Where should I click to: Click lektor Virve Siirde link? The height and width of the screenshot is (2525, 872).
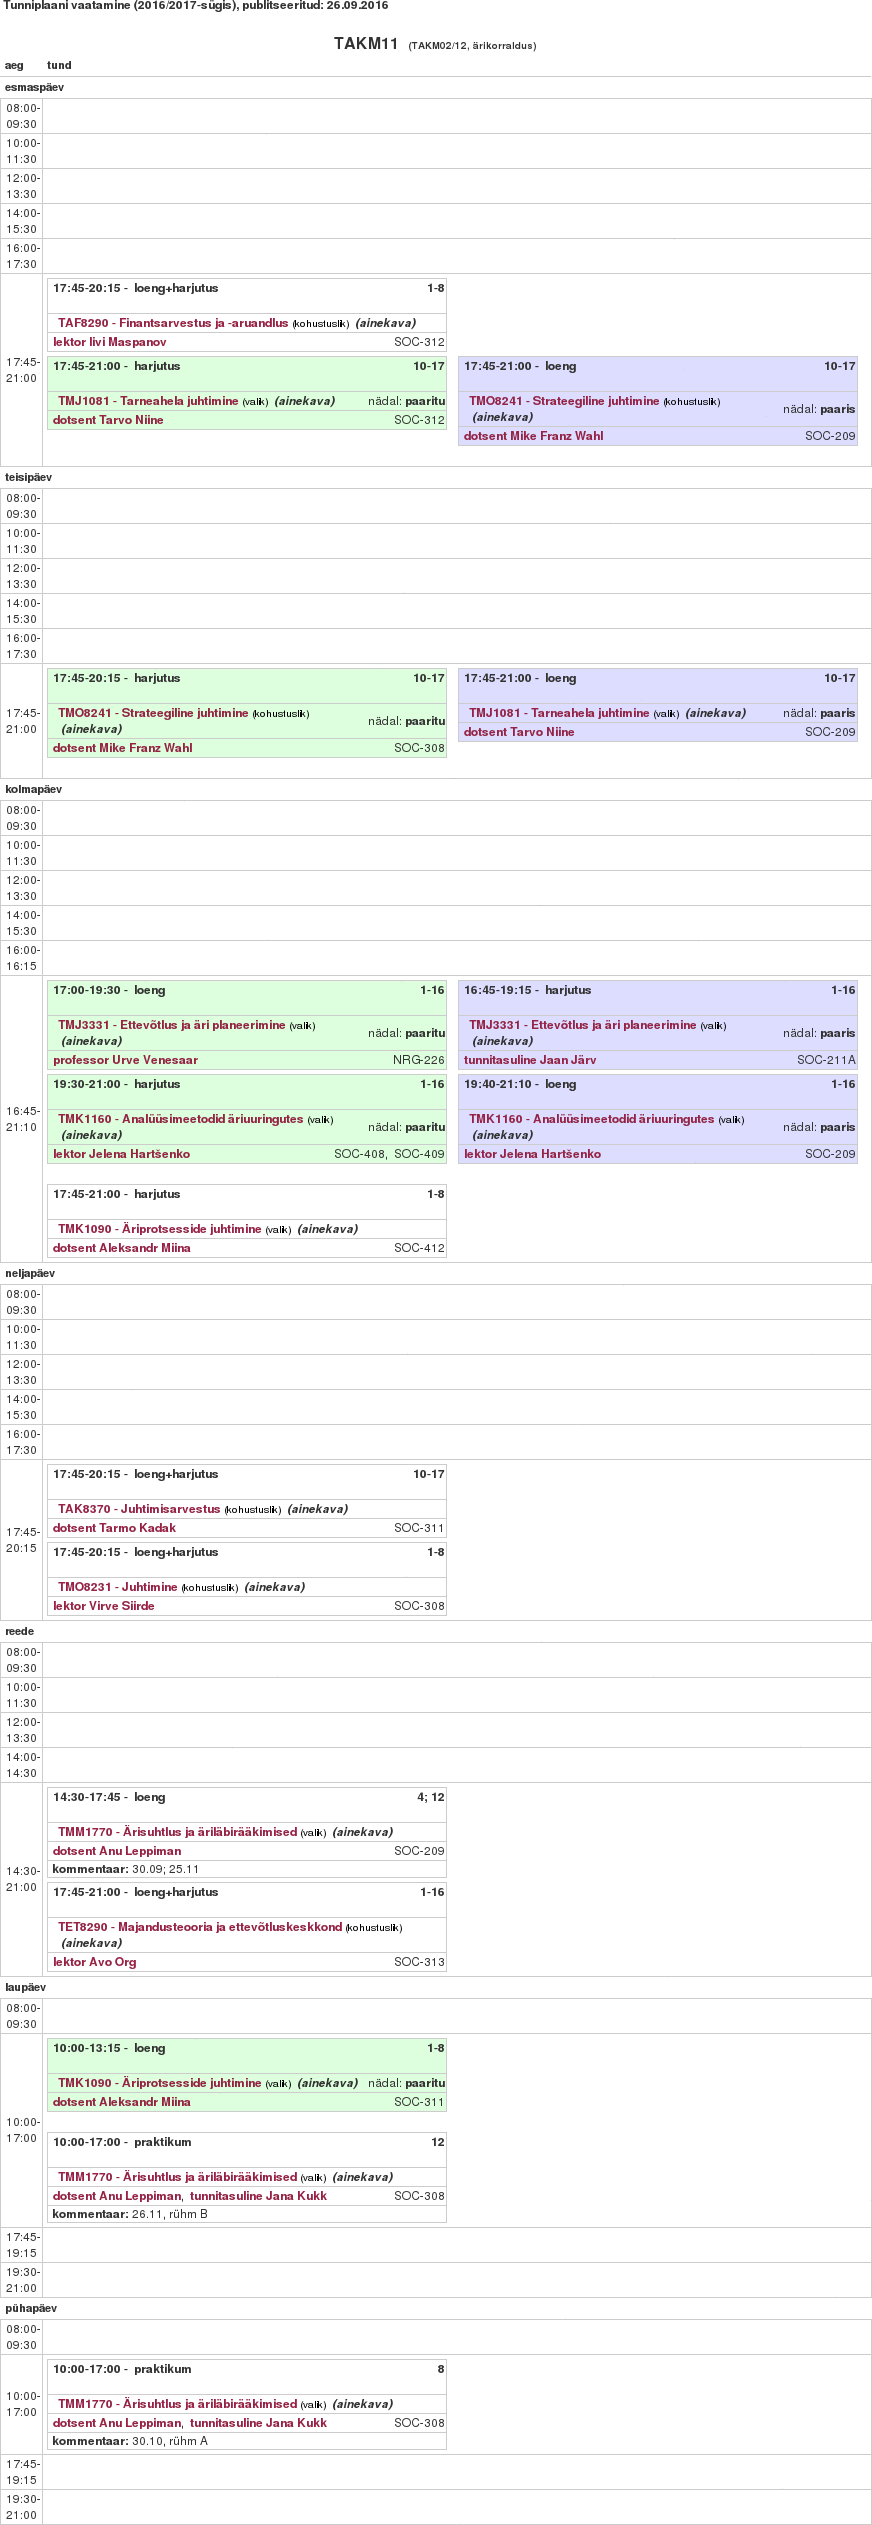point(103,1606)
